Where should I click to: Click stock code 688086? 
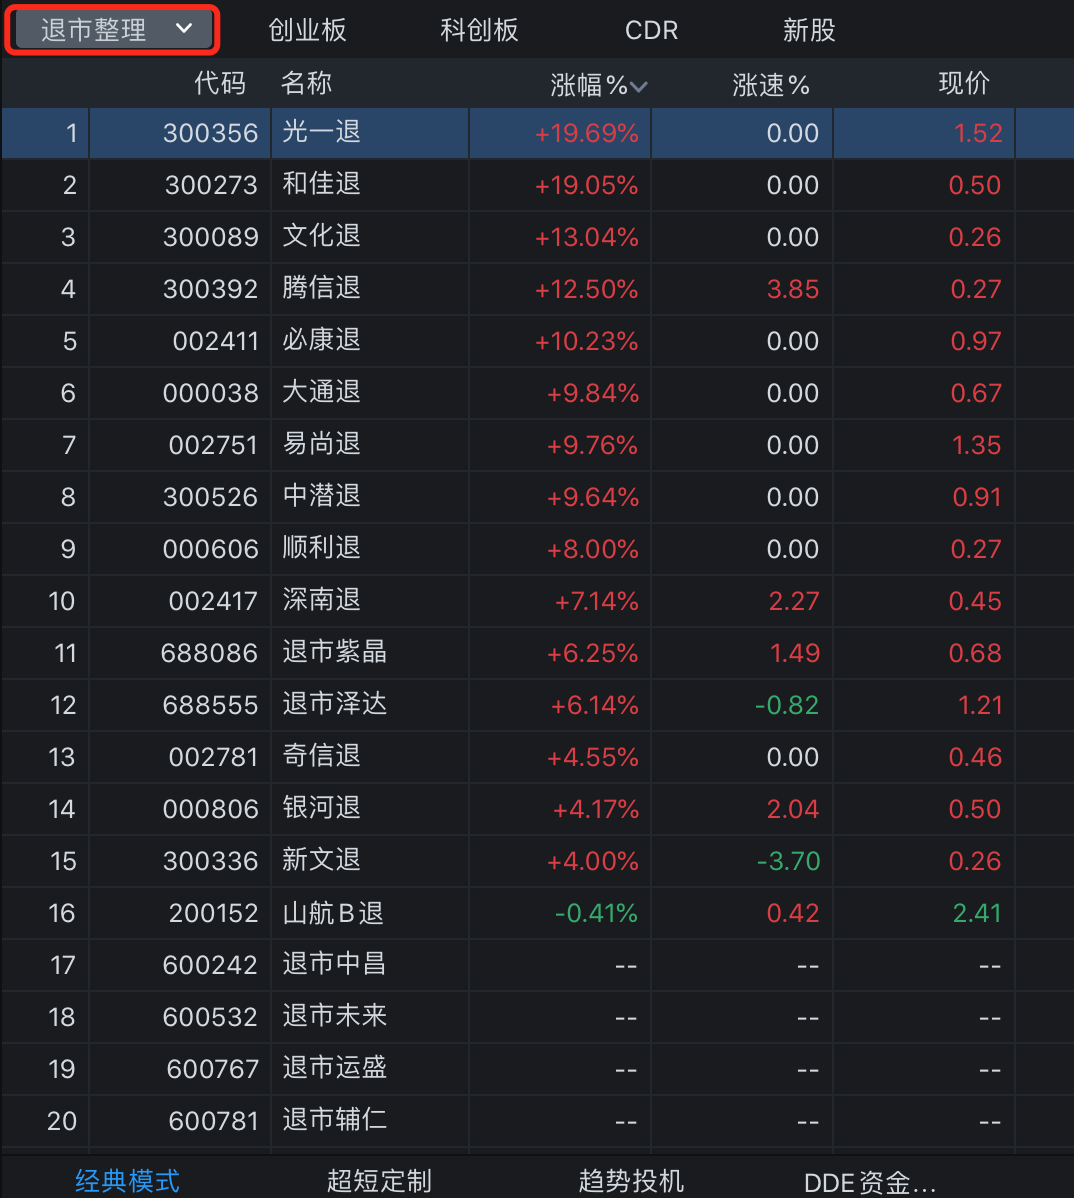point(209,653)
